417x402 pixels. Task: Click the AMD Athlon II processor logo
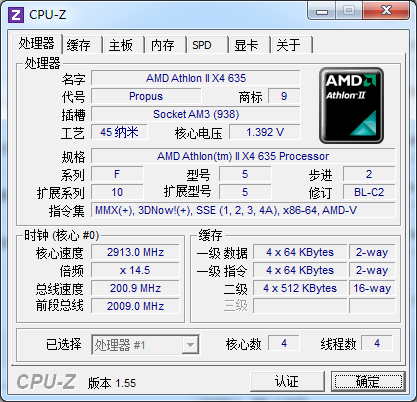click(351, 106)
